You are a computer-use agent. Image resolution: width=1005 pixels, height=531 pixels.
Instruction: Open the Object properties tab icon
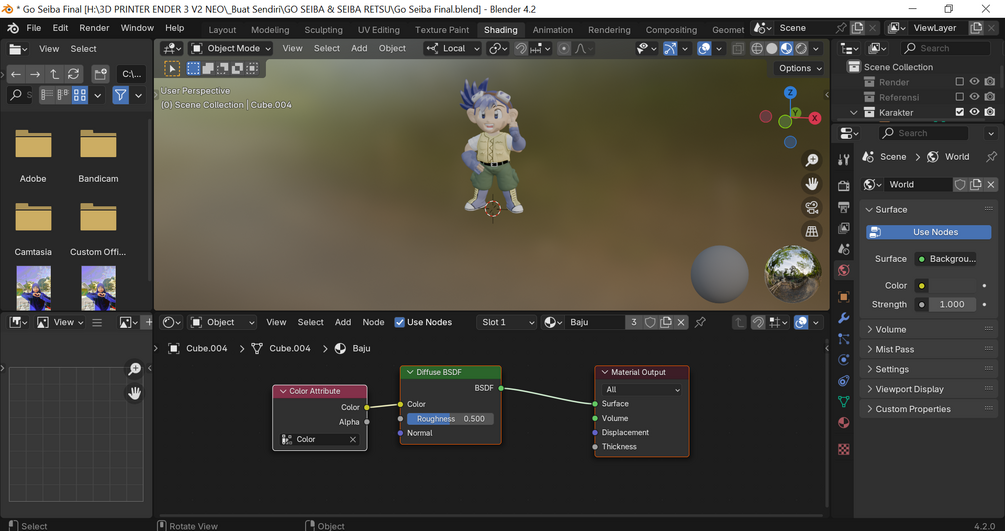[x=843, y=297]
